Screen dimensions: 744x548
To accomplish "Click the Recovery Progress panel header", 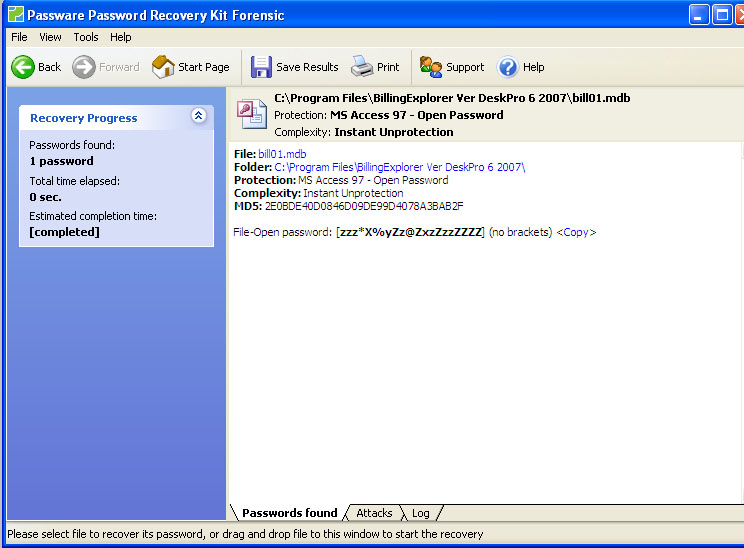I will pyautogui.click(x=117, y=117).
